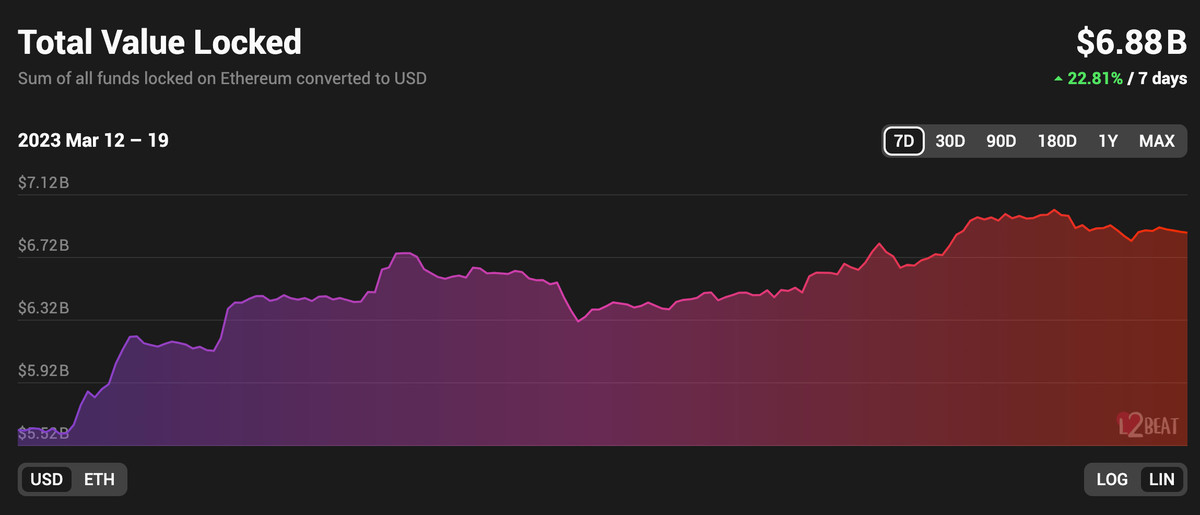Viewport: 1200px width, 515px height.
Task: Select the MAX time range
Action: pos(1156,141)
